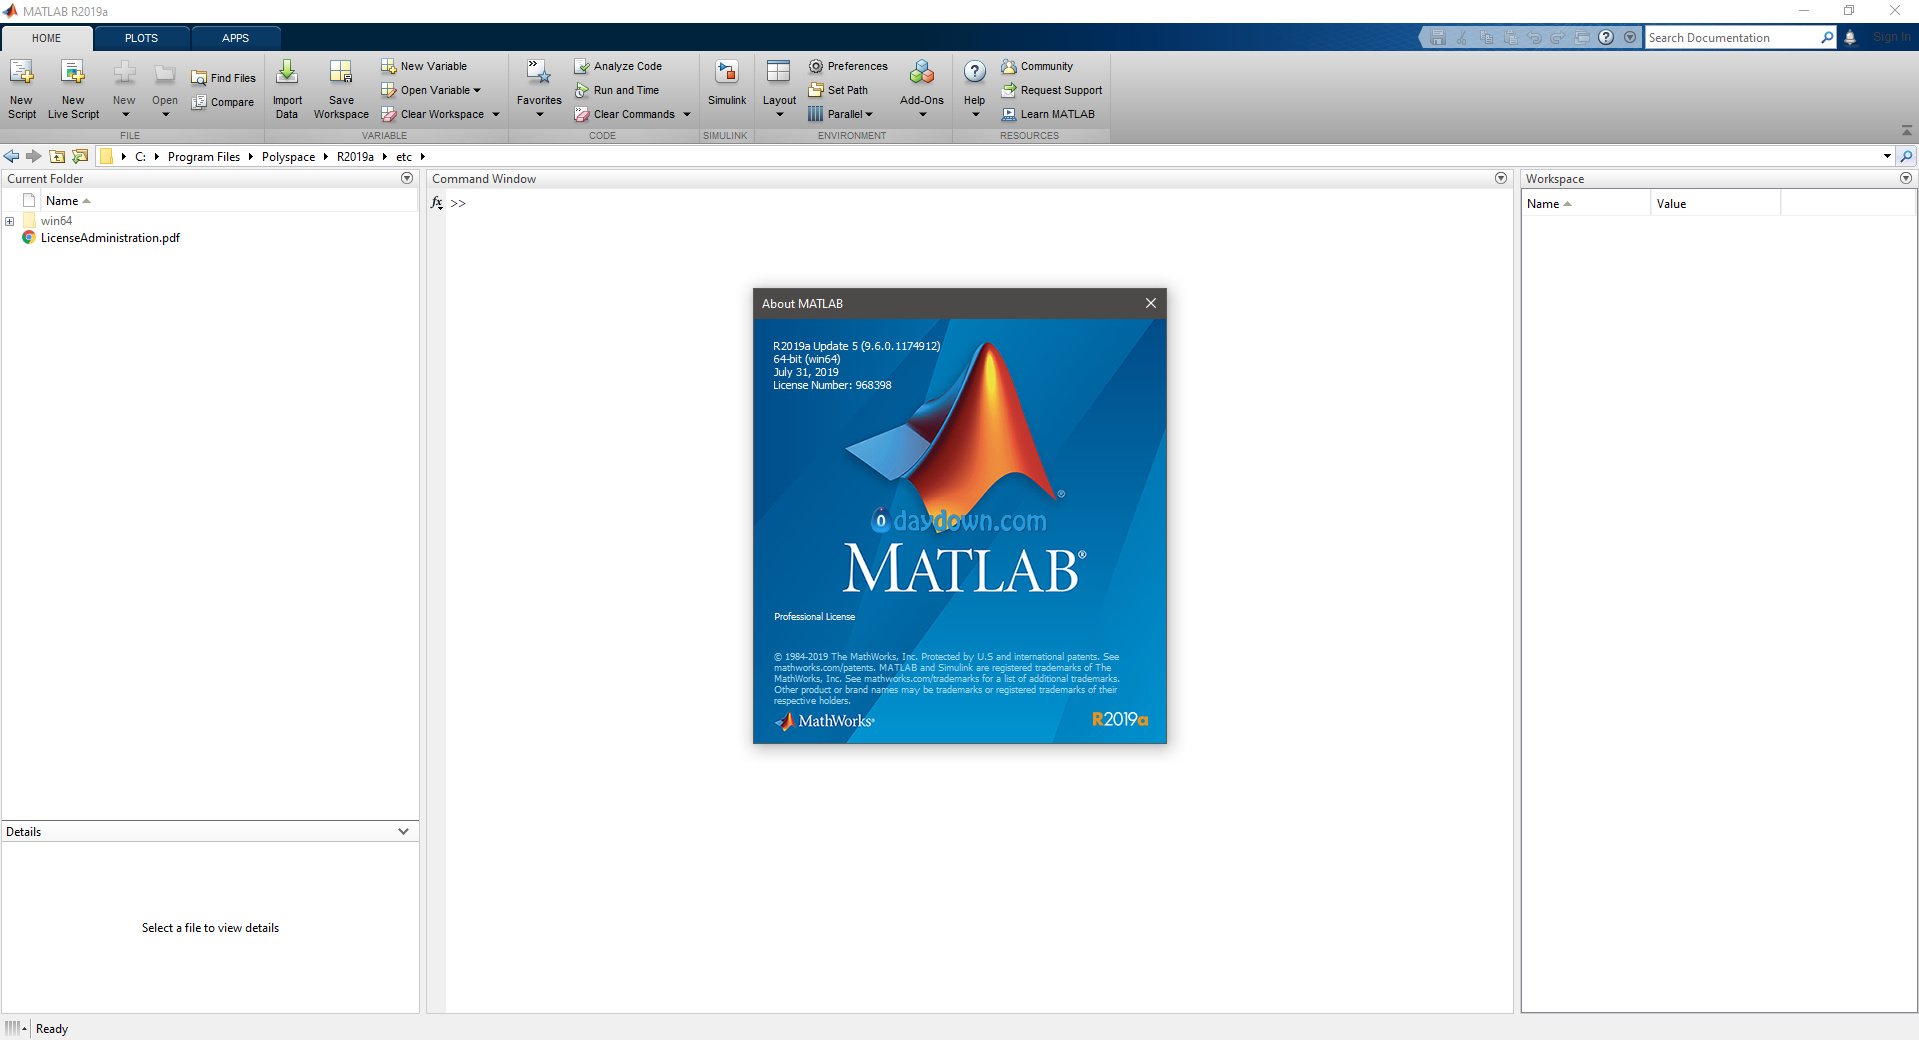The image size is (1919, 1040).
Task: Click the Save icon in quick access toolbar
Action: (1438, 38)
